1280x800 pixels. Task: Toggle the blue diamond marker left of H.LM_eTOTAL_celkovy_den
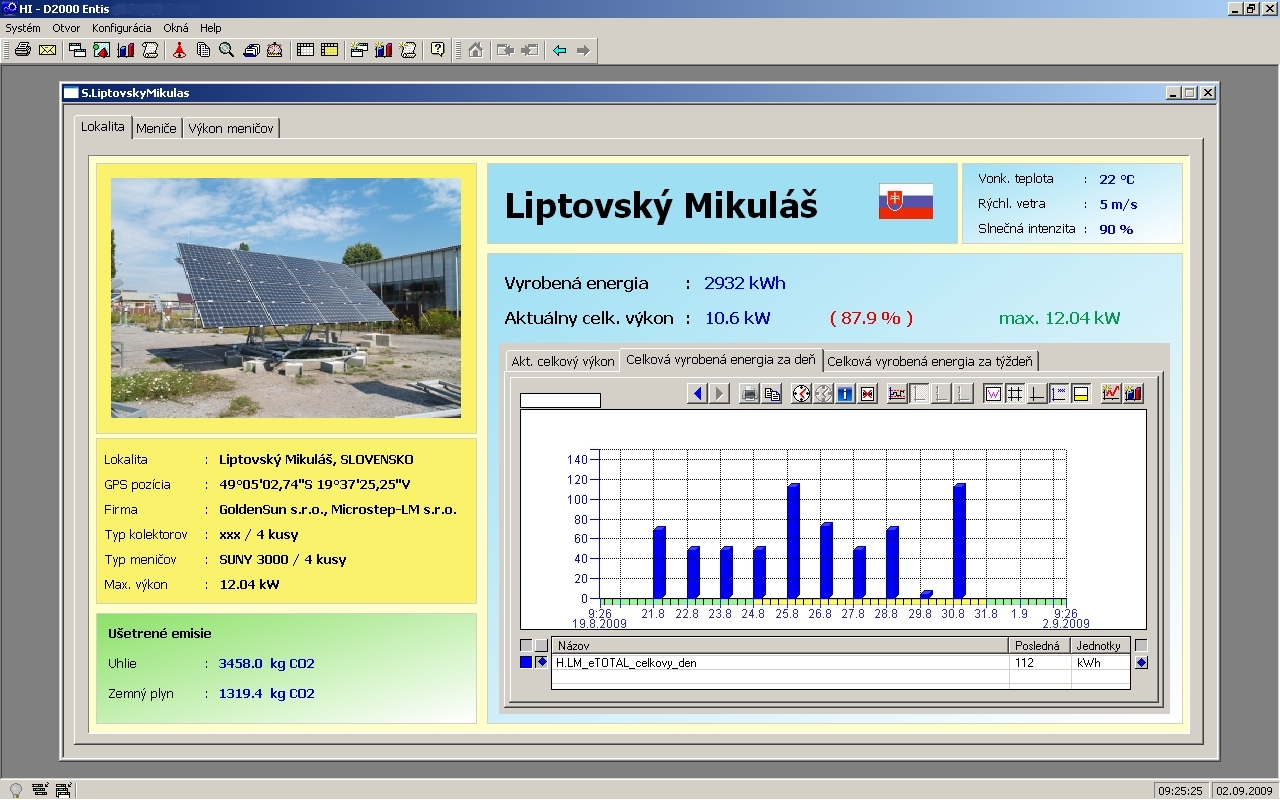tap(542, 662)
